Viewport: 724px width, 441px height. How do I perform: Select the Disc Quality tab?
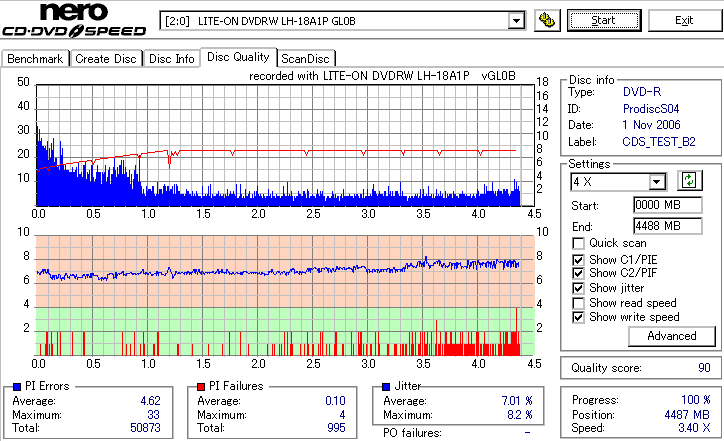click(238, 57)
